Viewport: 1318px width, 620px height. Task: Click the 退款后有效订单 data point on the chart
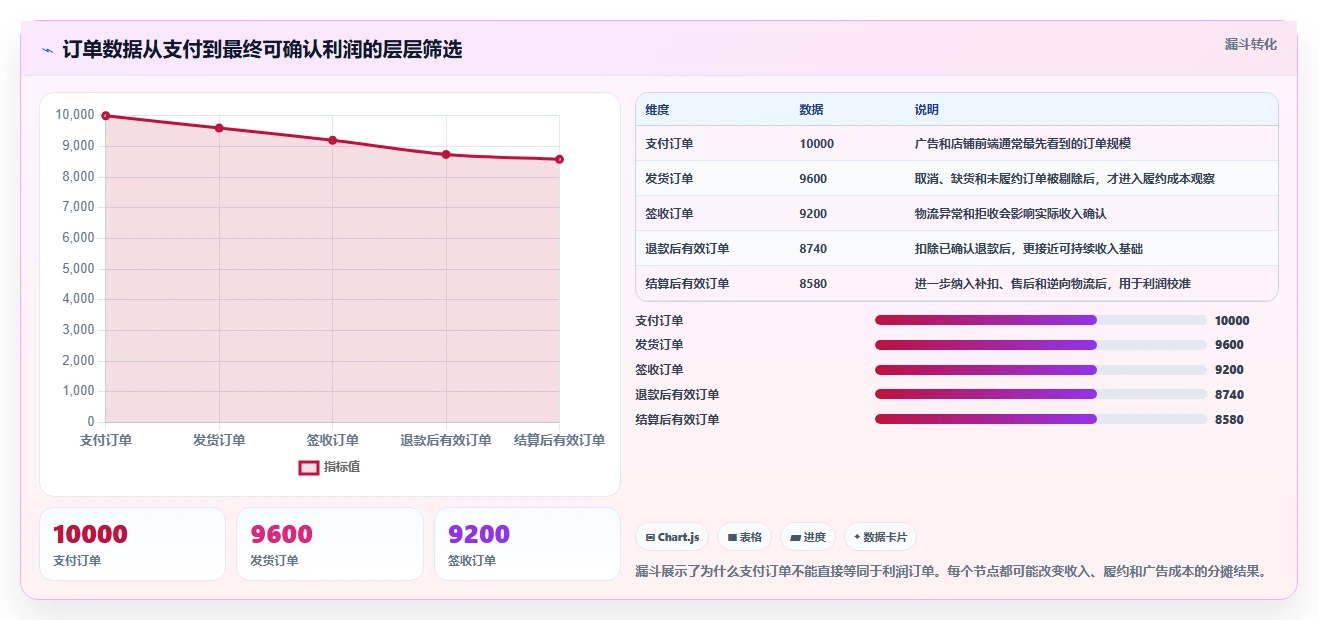[x=446, y=154]
